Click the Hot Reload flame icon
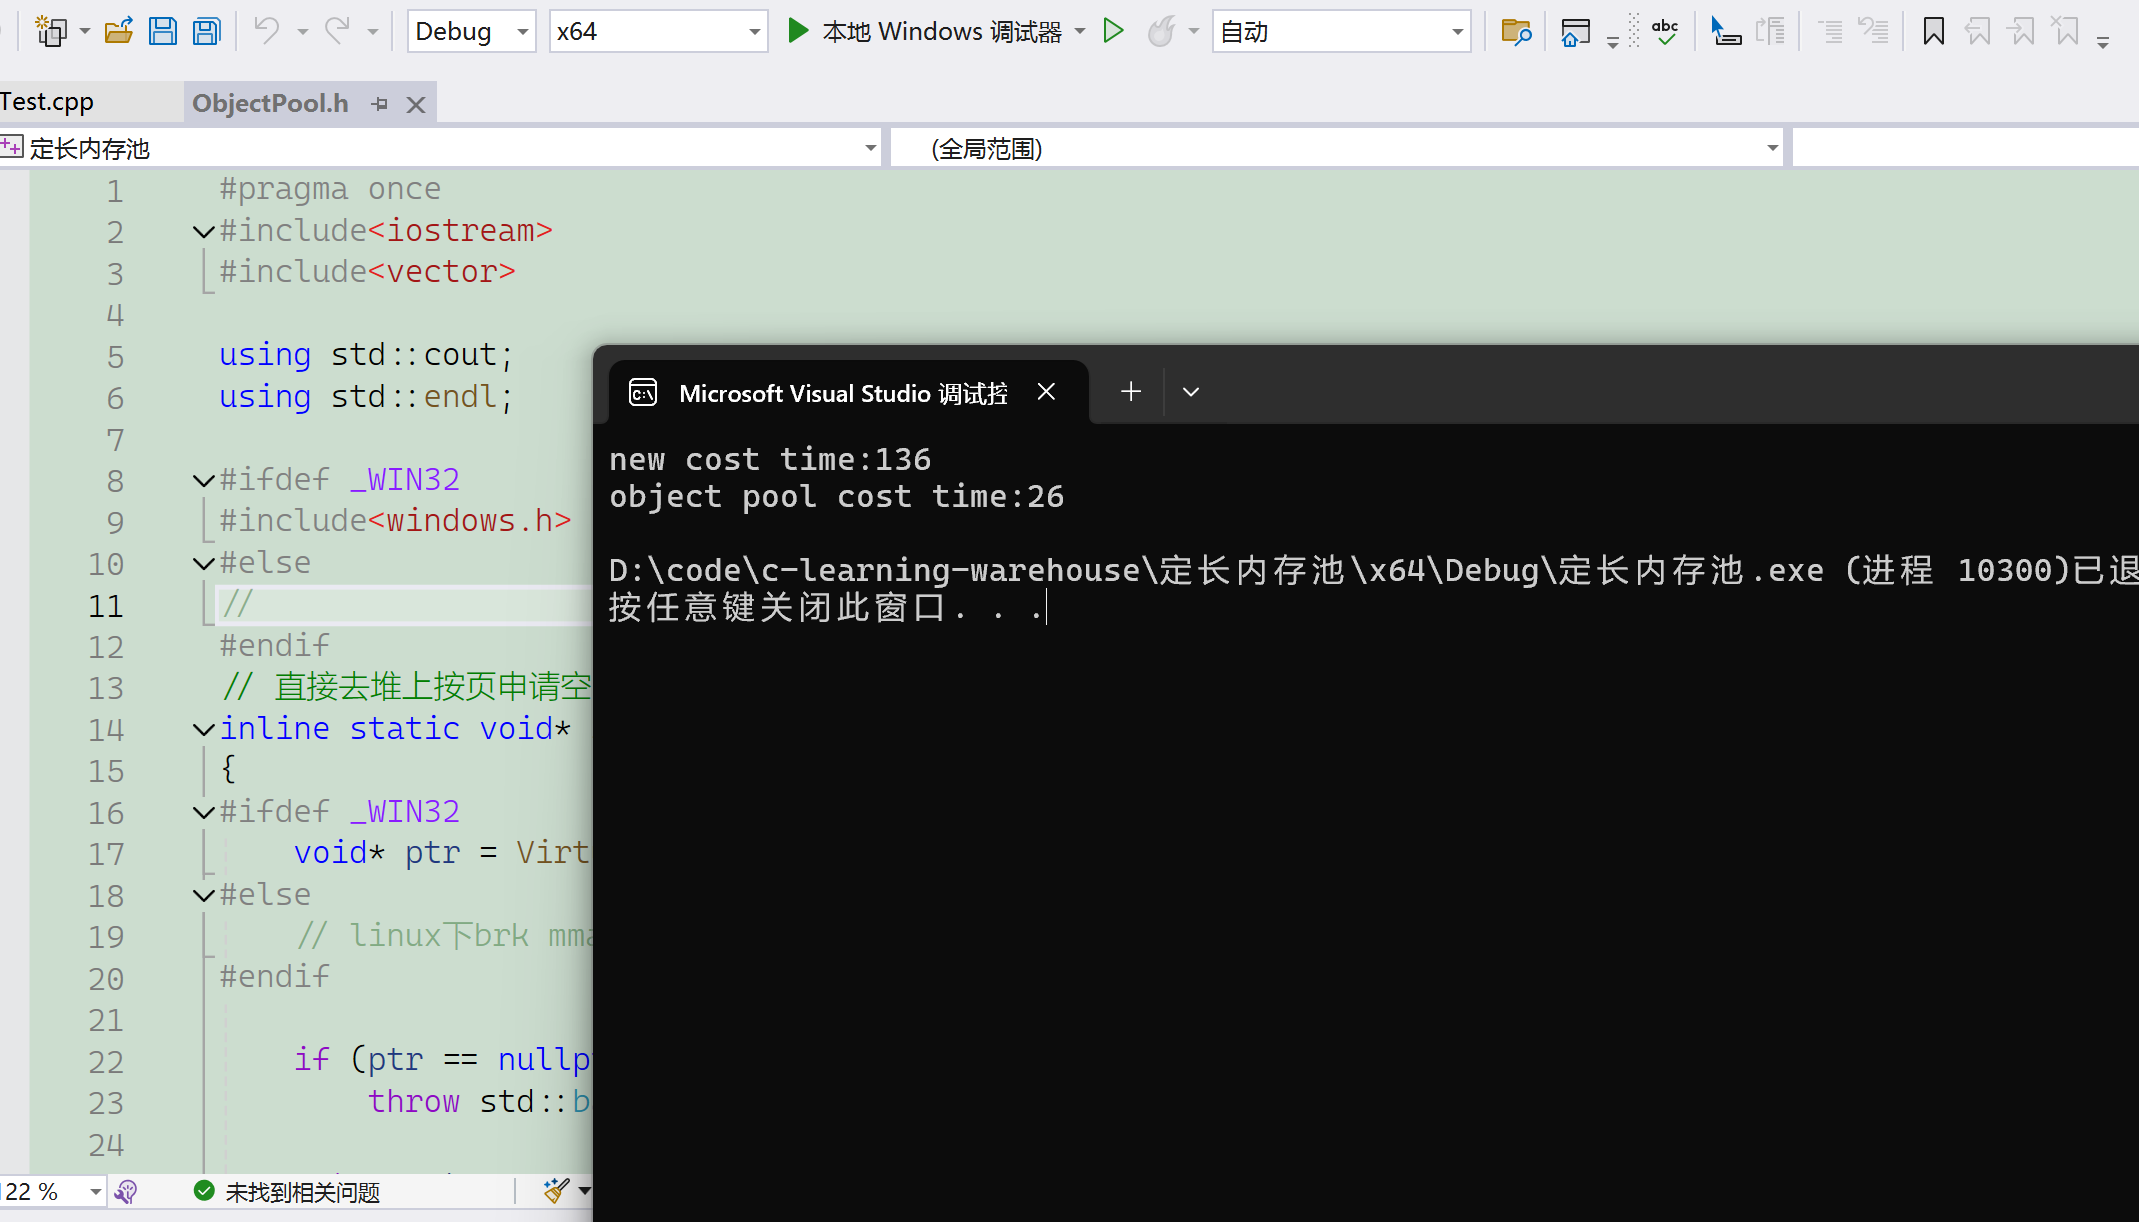The width and height of the screenshot is (2139, 1222). coord(1161,32)
